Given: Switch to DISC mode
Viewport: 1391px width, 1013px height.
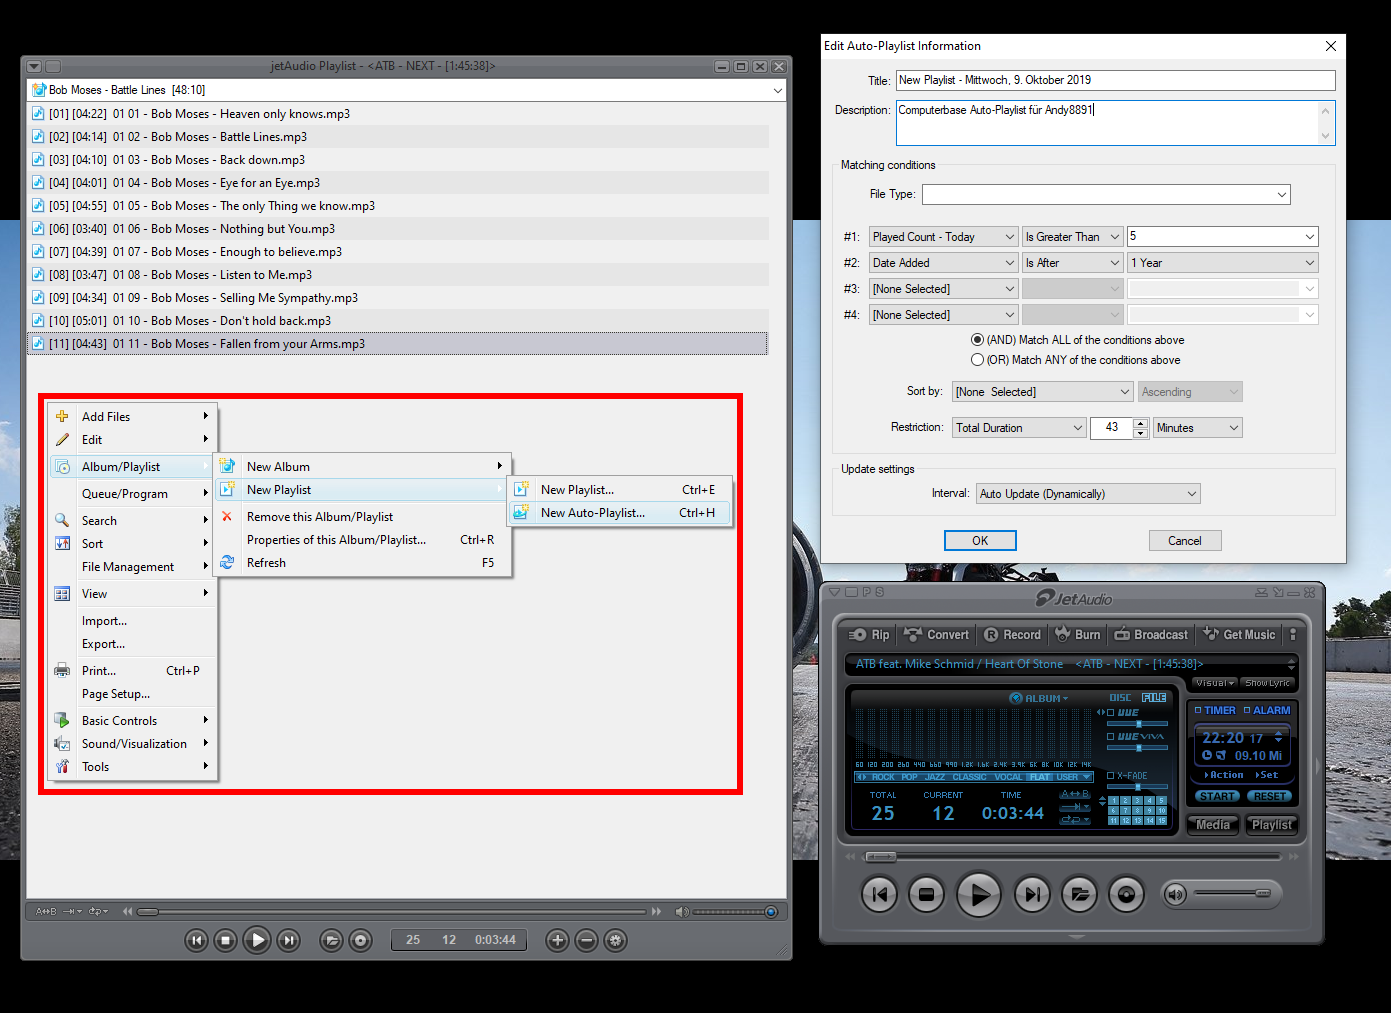Looking at the screenshot, I should point(1120,698).
